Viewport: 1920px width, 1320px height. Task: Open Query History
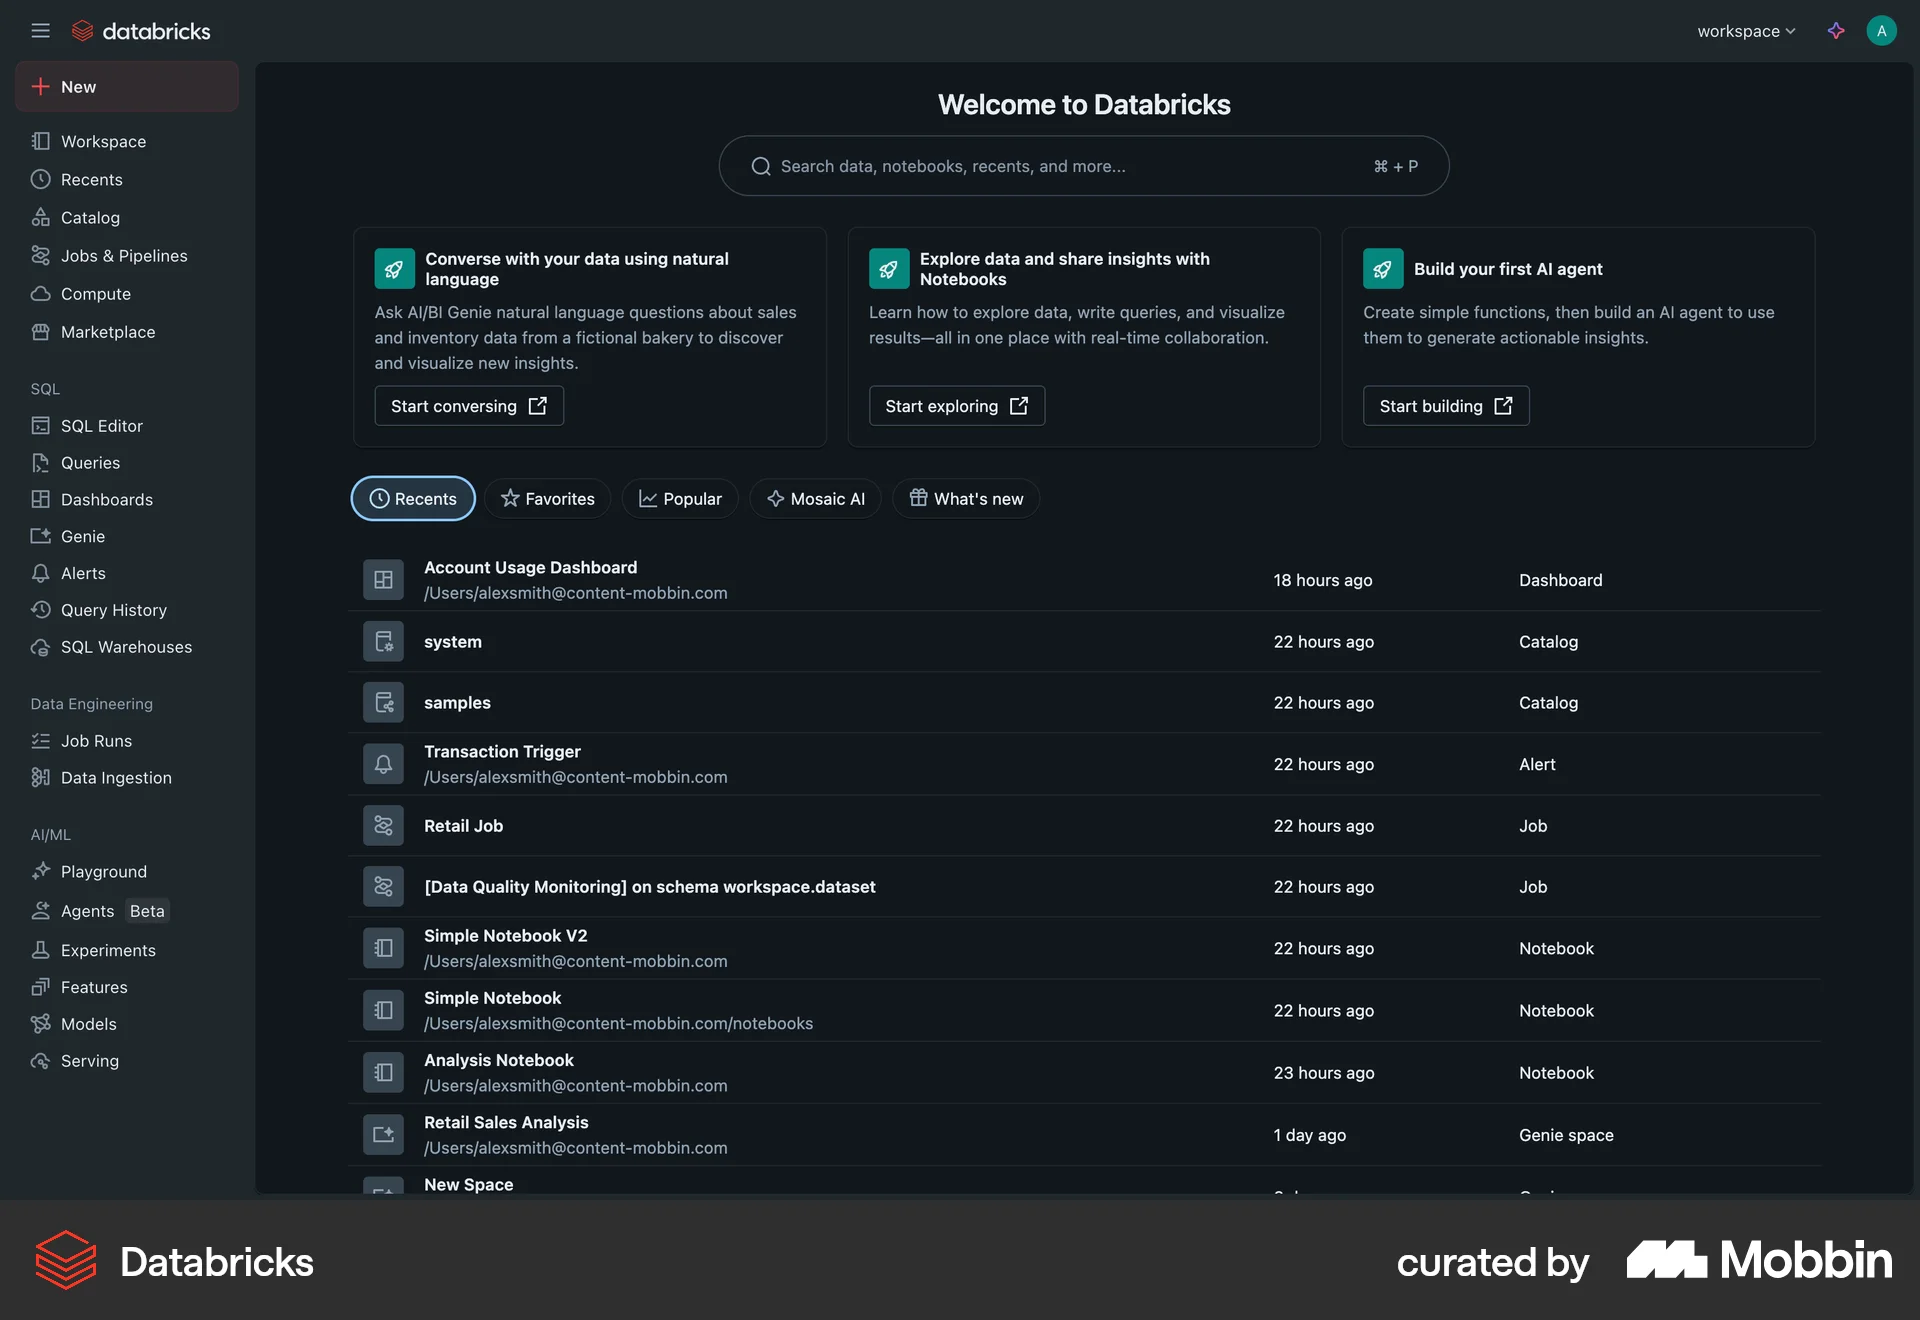tap(113, 610)
